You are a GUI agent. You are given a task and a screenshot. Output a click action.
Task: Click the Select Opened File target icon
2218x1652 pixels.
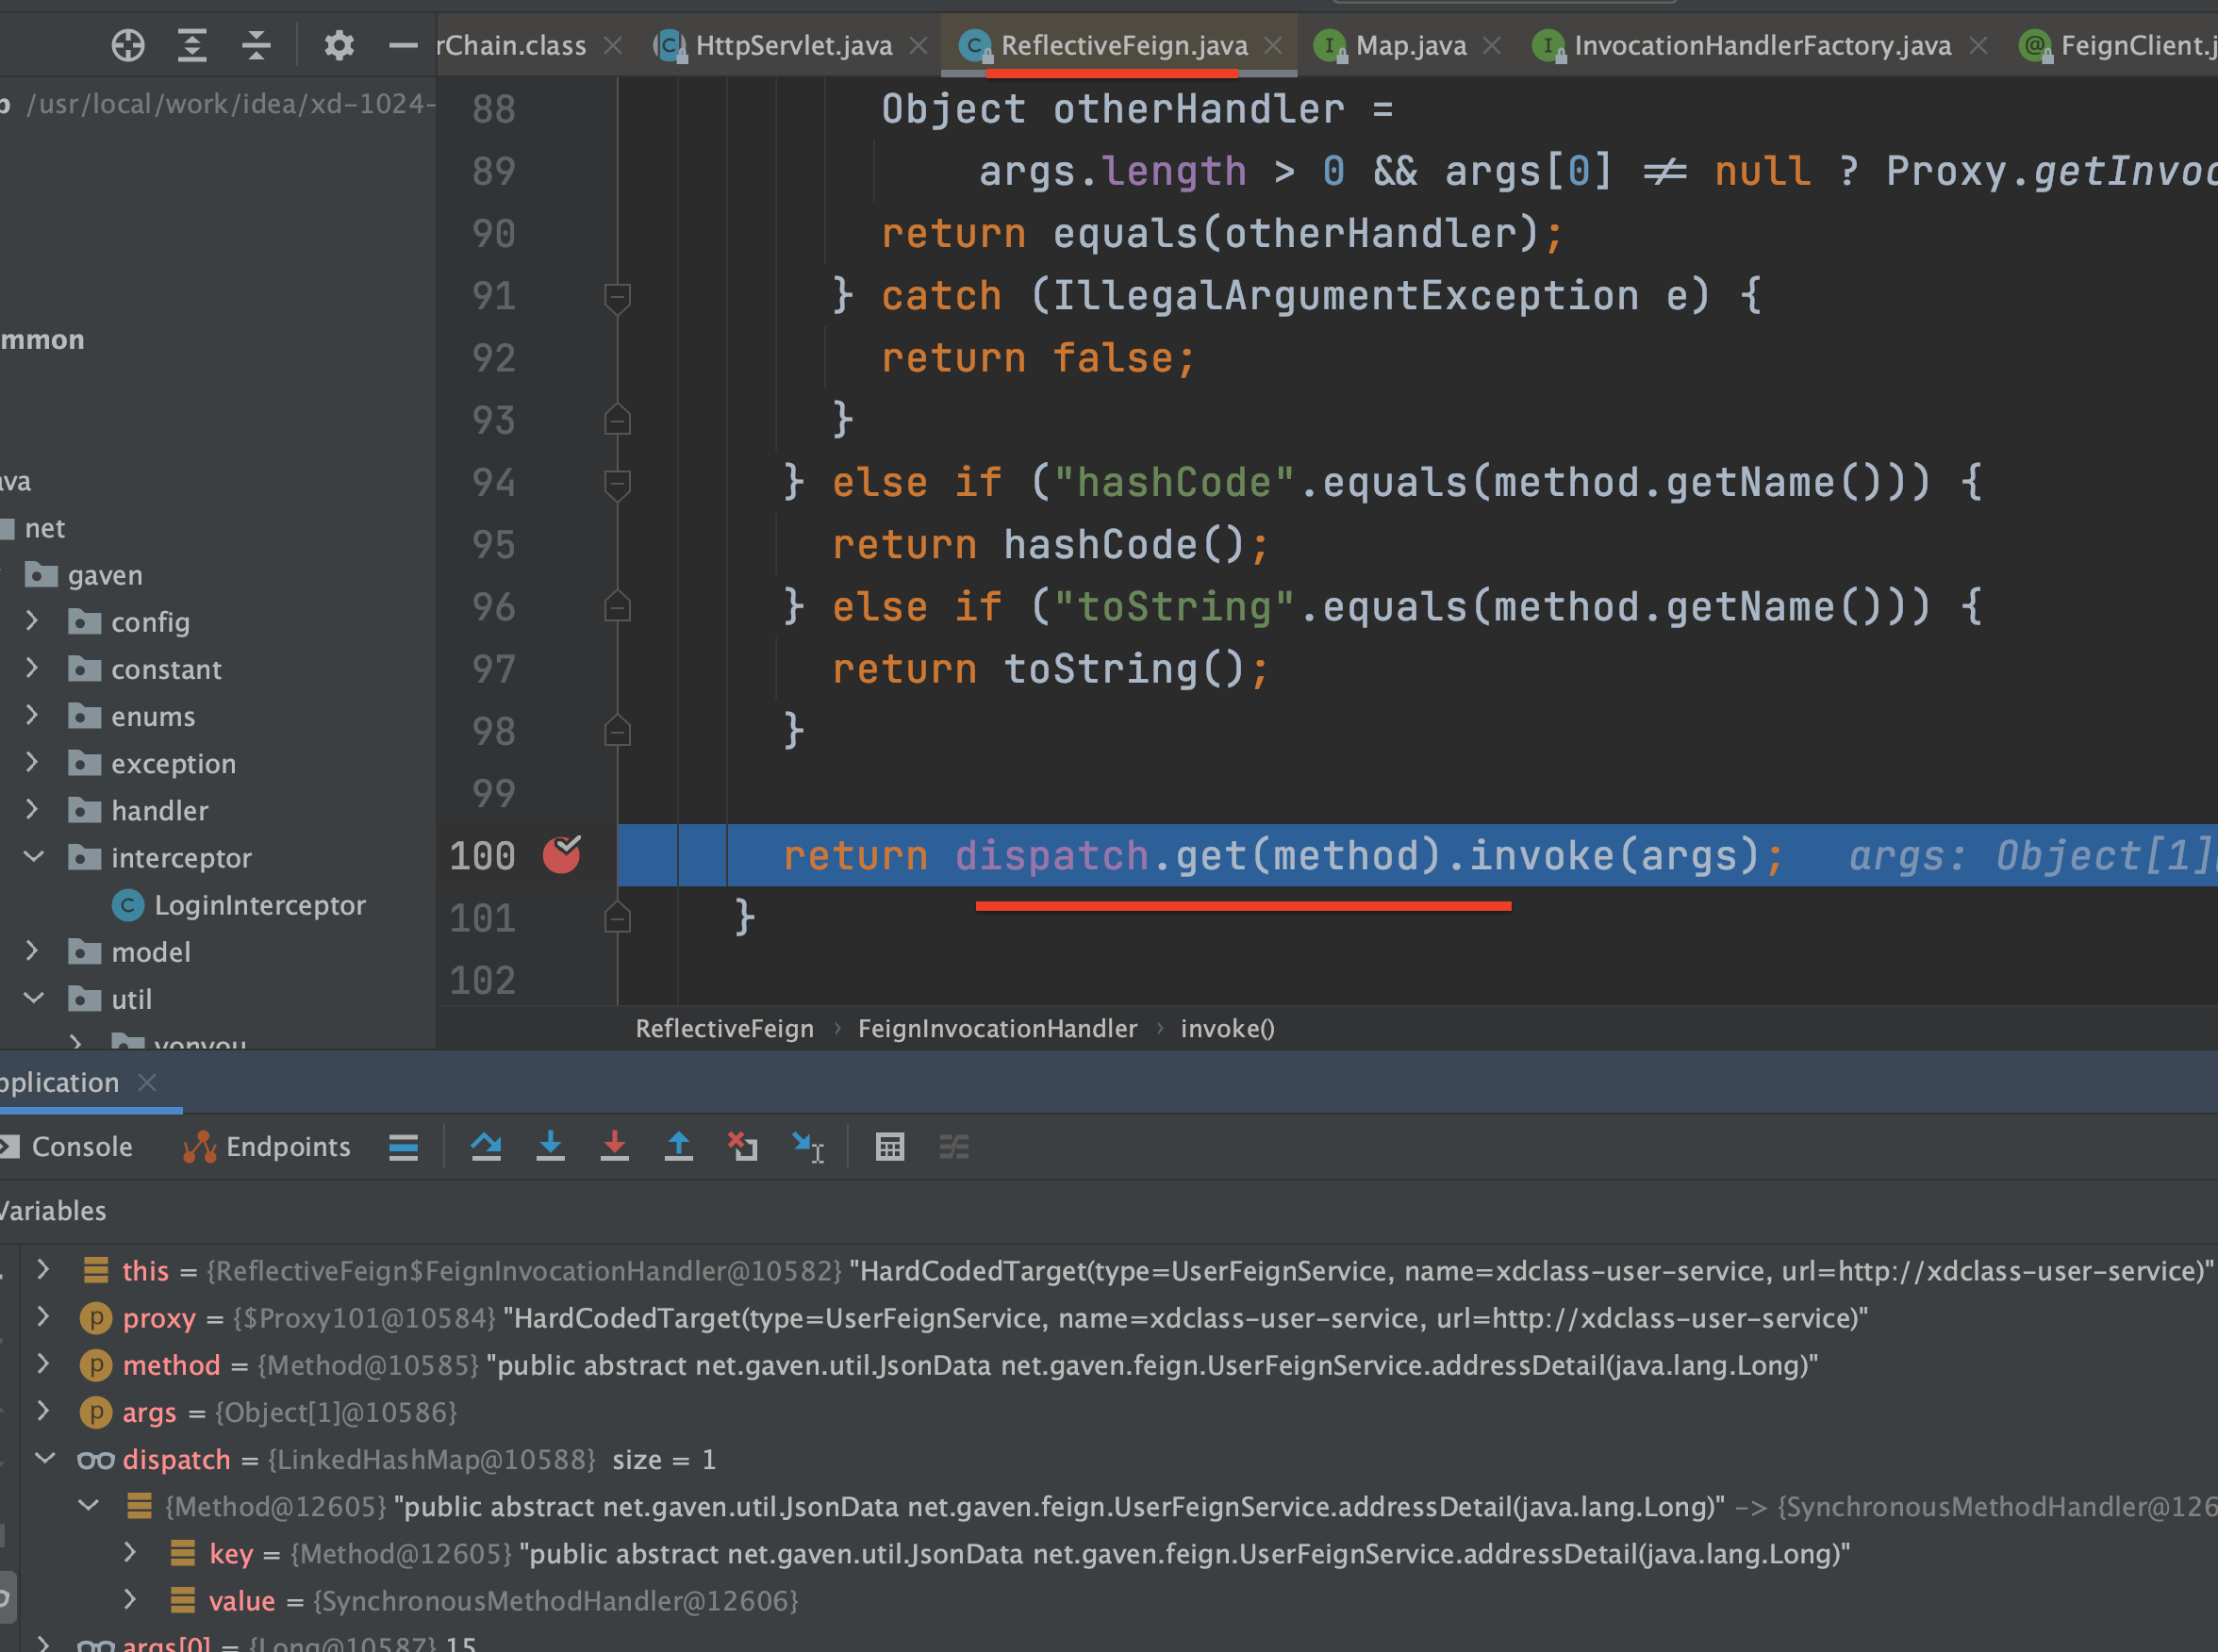click(x=128, y=45)
